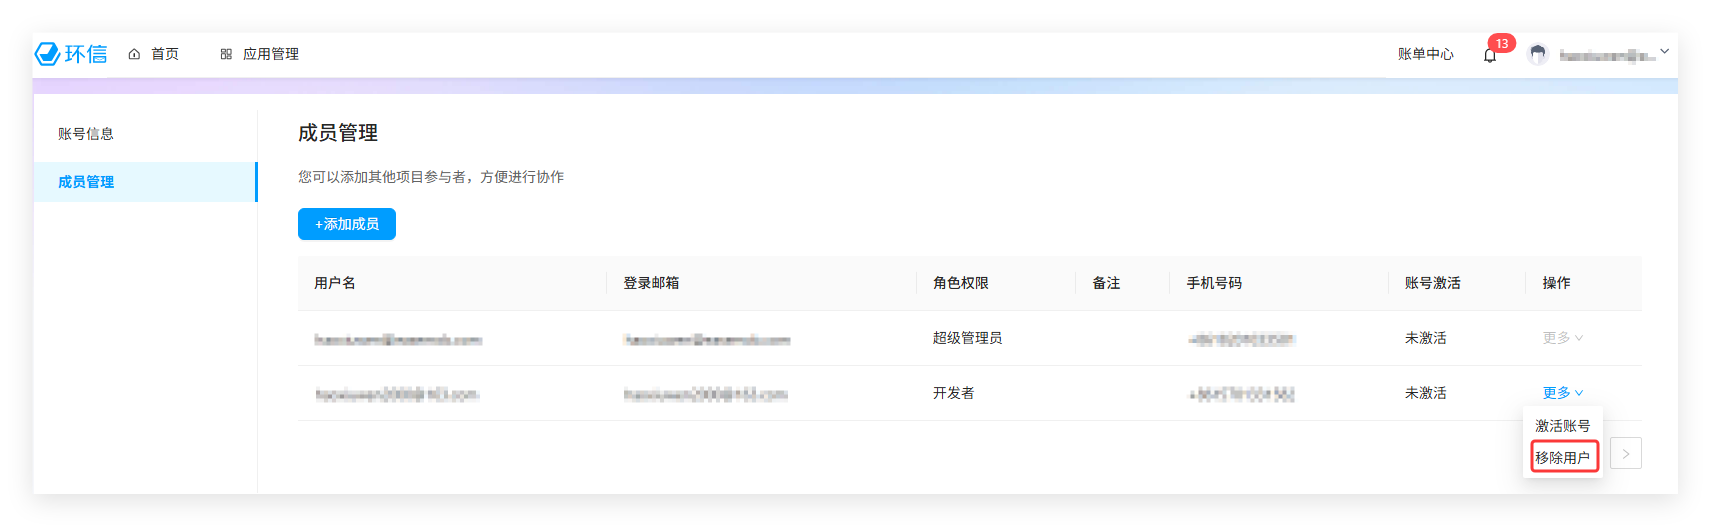The height and width of the screenshot is (526, 1710).
Task: Click 未激活 status in 开发者 row
Action: point(1425,393)
